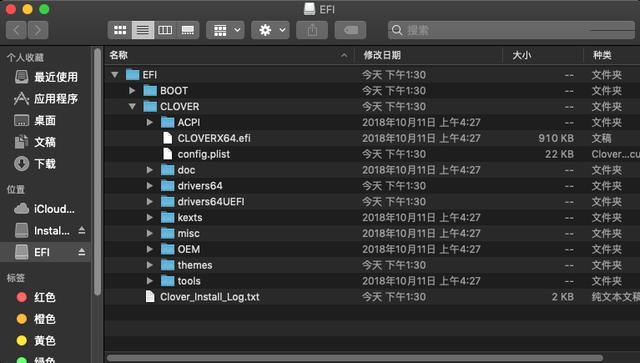
Task: Switch to column view
Action: pos(165,30)
